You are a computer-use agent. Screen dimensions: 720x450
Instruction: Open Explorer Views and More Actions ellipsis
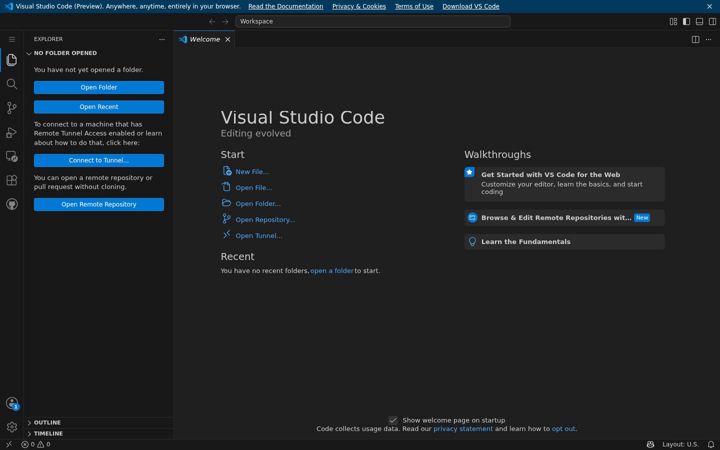(162, 39)
